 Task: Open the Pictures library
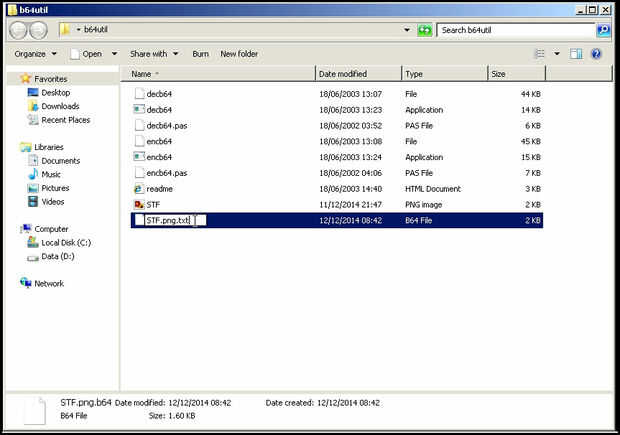(55, 188)
